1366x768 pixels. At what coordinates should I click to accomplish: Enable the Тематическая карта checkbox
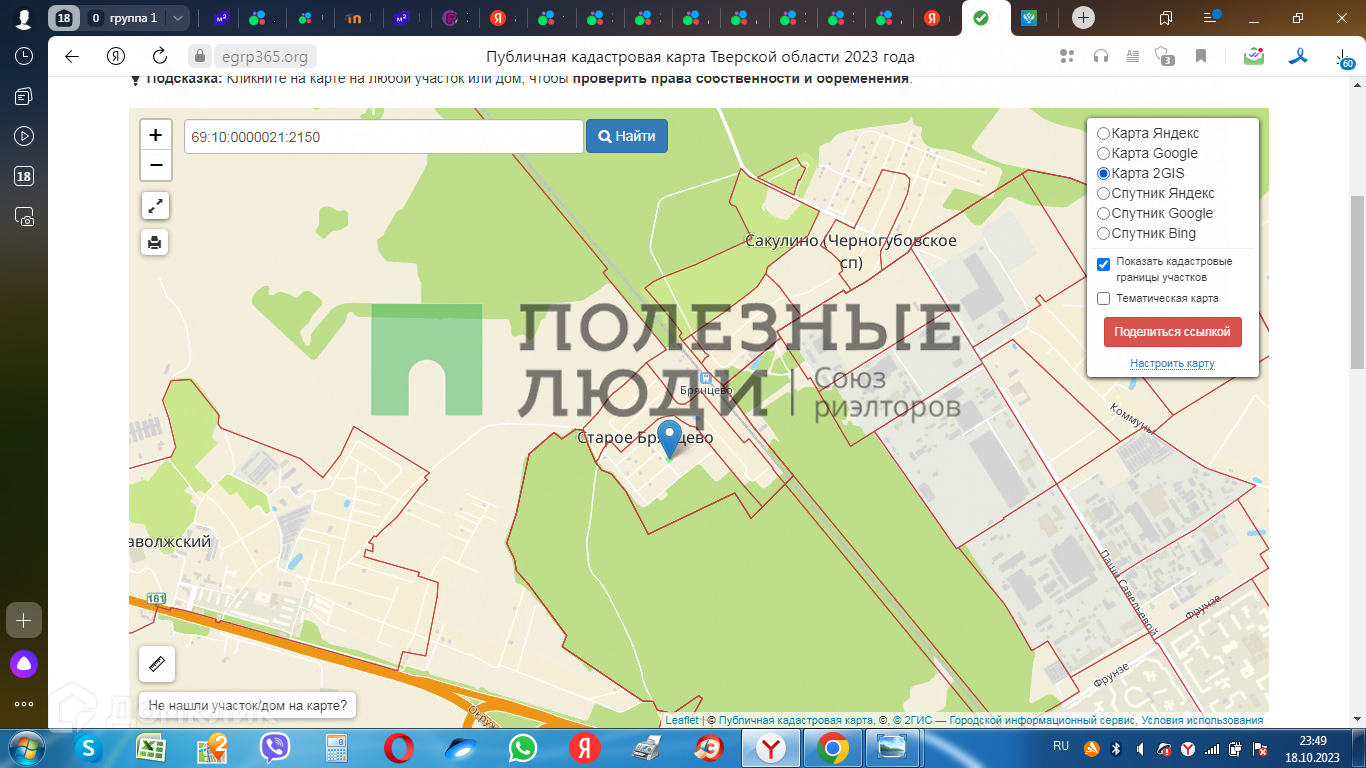click(x=1104, y=298)
